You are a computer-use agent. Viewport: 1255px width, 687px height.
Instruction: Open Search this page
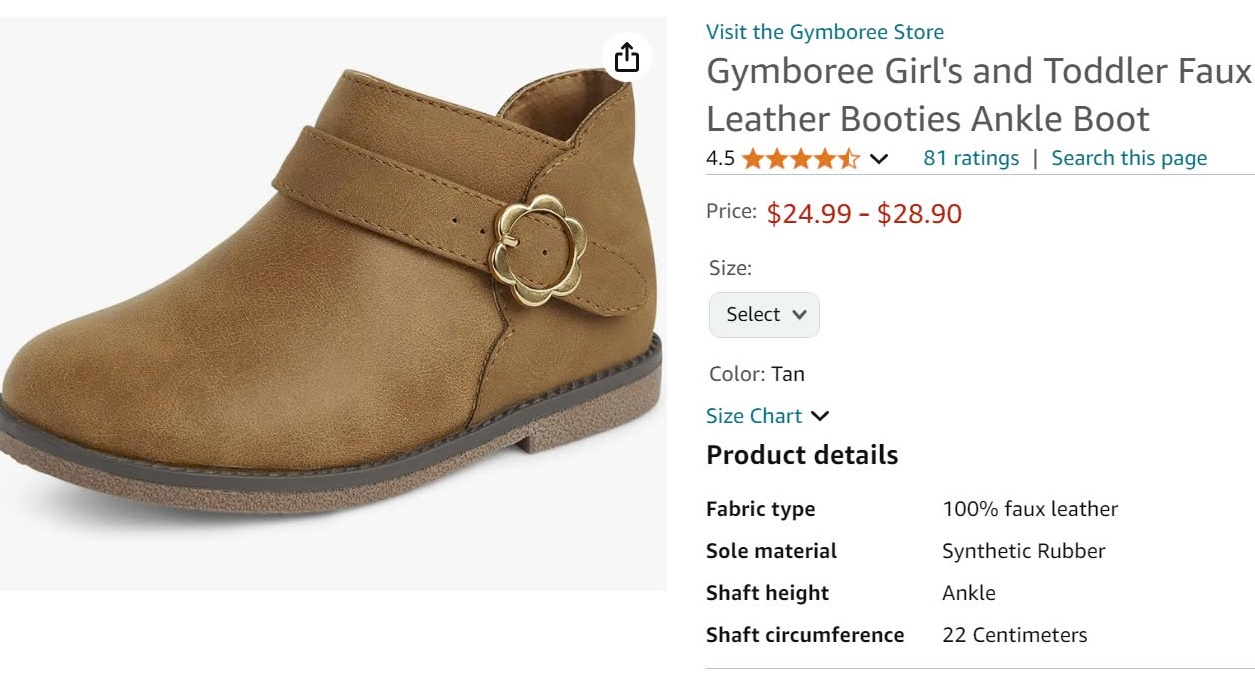tap(1129, 157)
